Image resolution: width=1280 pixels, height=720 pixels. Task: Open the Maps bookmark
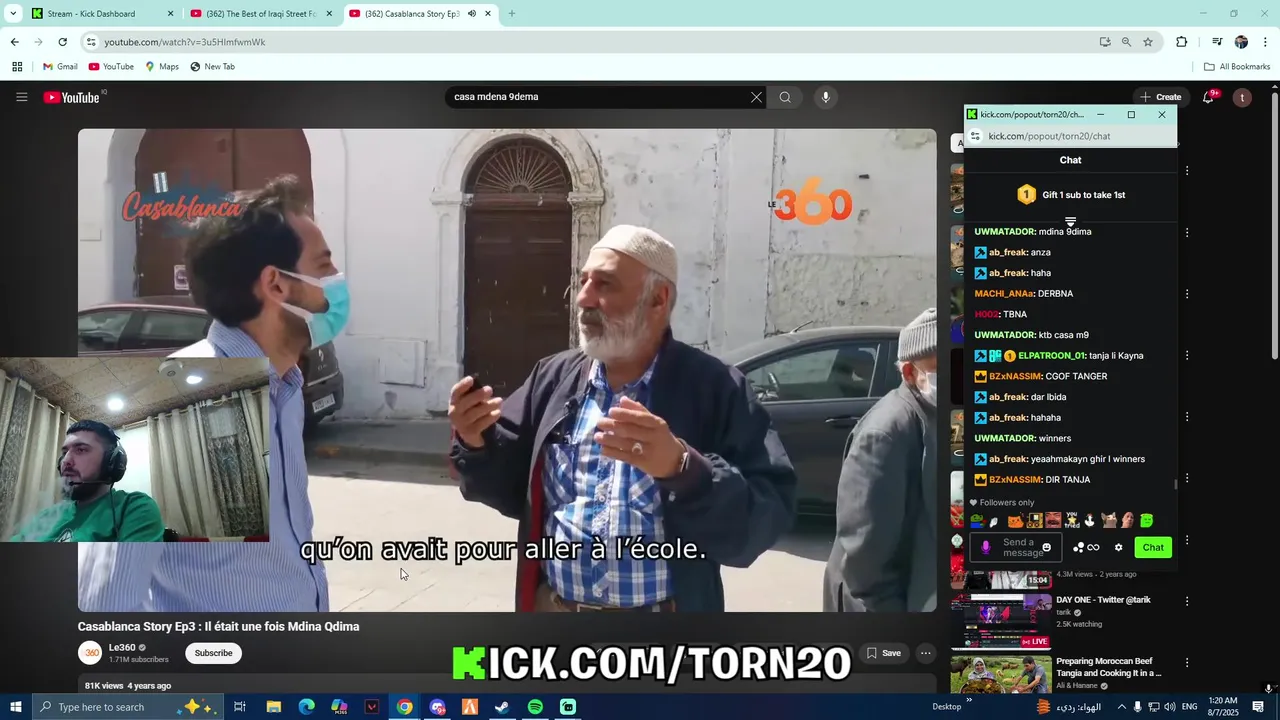click(x=161, y=67)
